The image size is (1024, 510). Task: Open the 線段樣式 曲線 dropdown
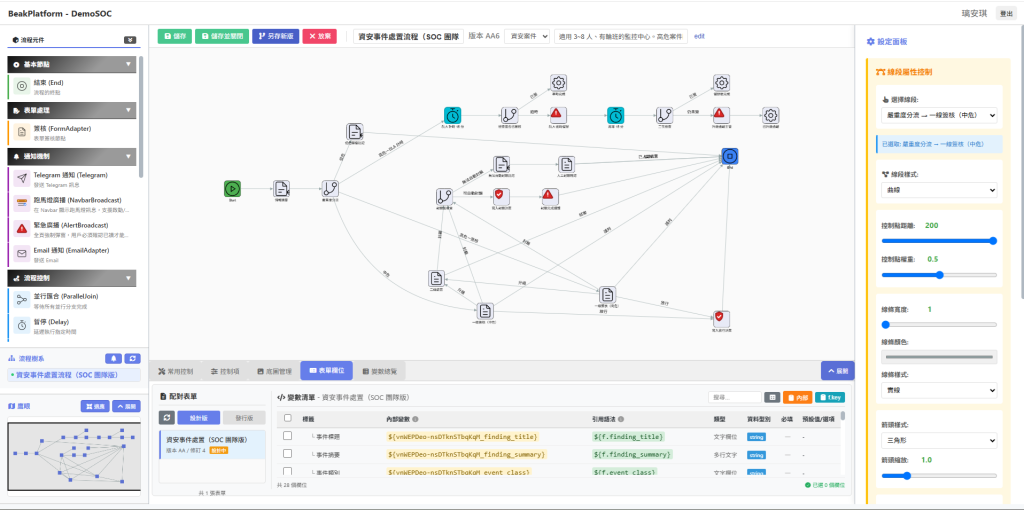938,190
